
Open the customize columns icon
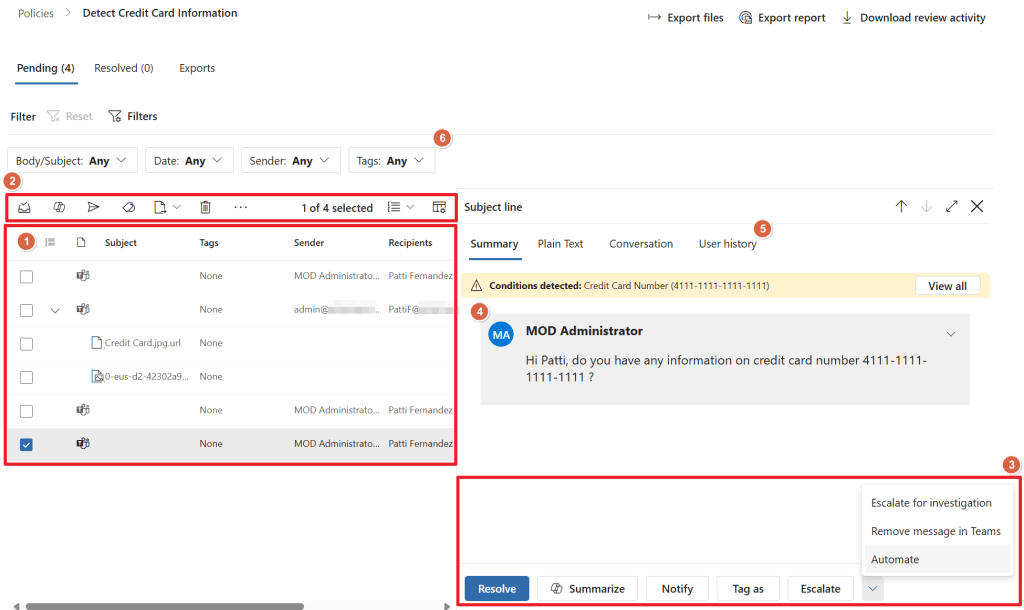point(439,207)
